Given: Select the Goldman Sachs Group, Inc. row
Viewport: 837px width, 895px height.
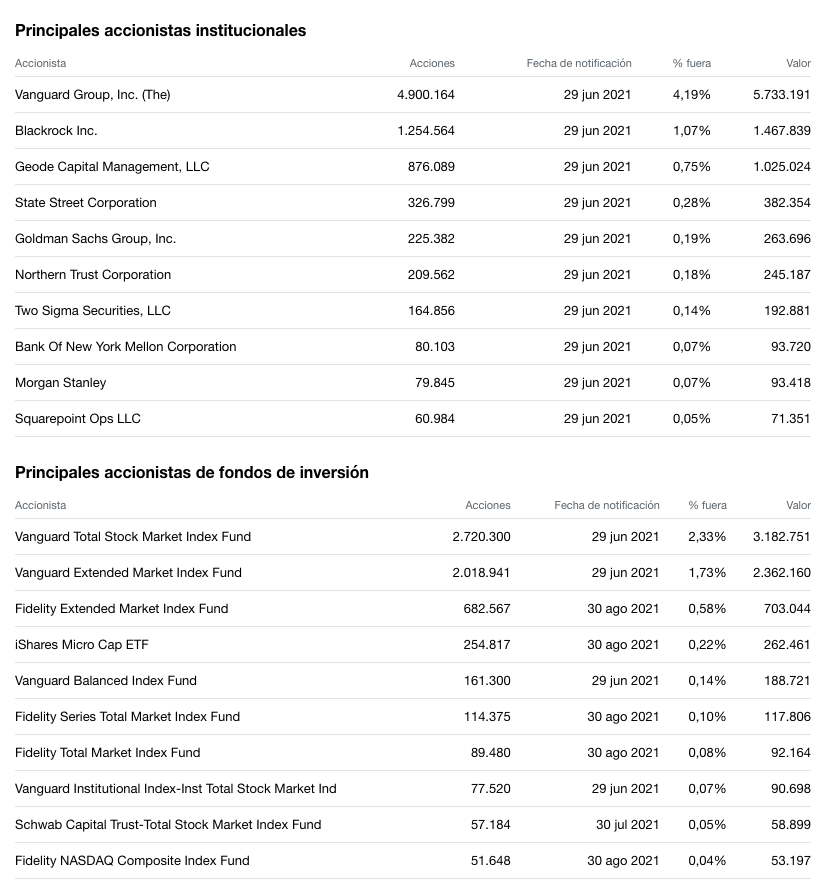Looking at the screenshot, I should pyautogui.click(x=413, y=239).
